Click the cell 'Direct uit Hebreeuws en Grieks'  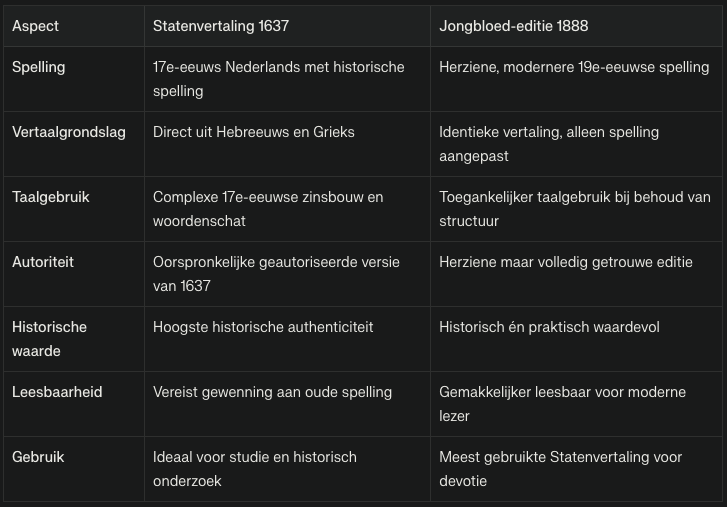[x=254, y=132]
